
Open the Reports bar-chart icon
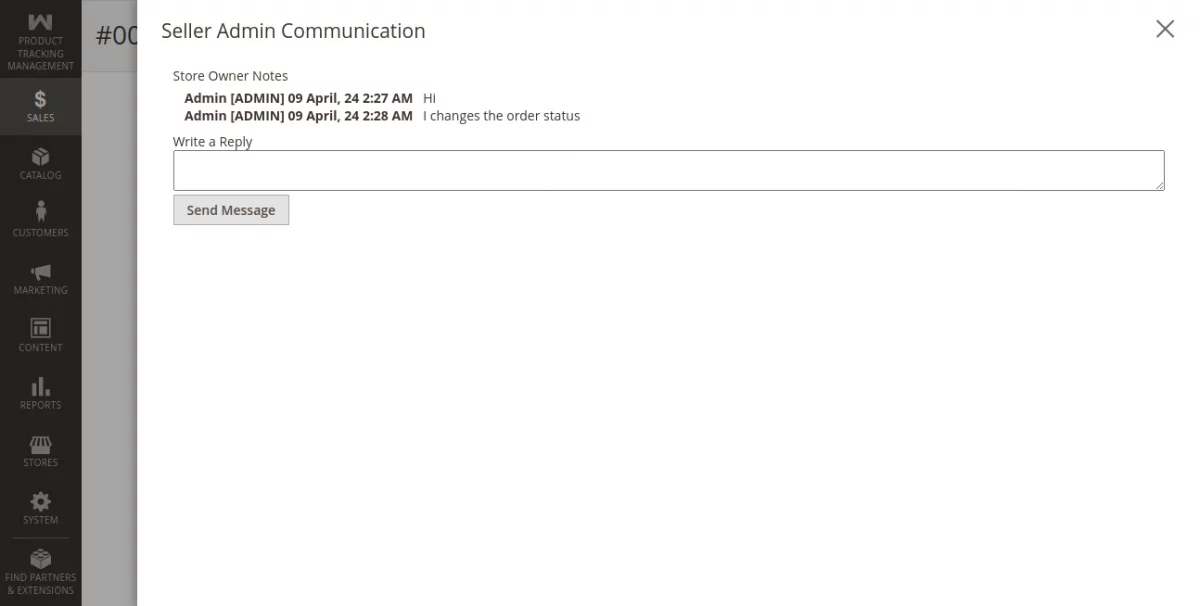pos(40,386)
